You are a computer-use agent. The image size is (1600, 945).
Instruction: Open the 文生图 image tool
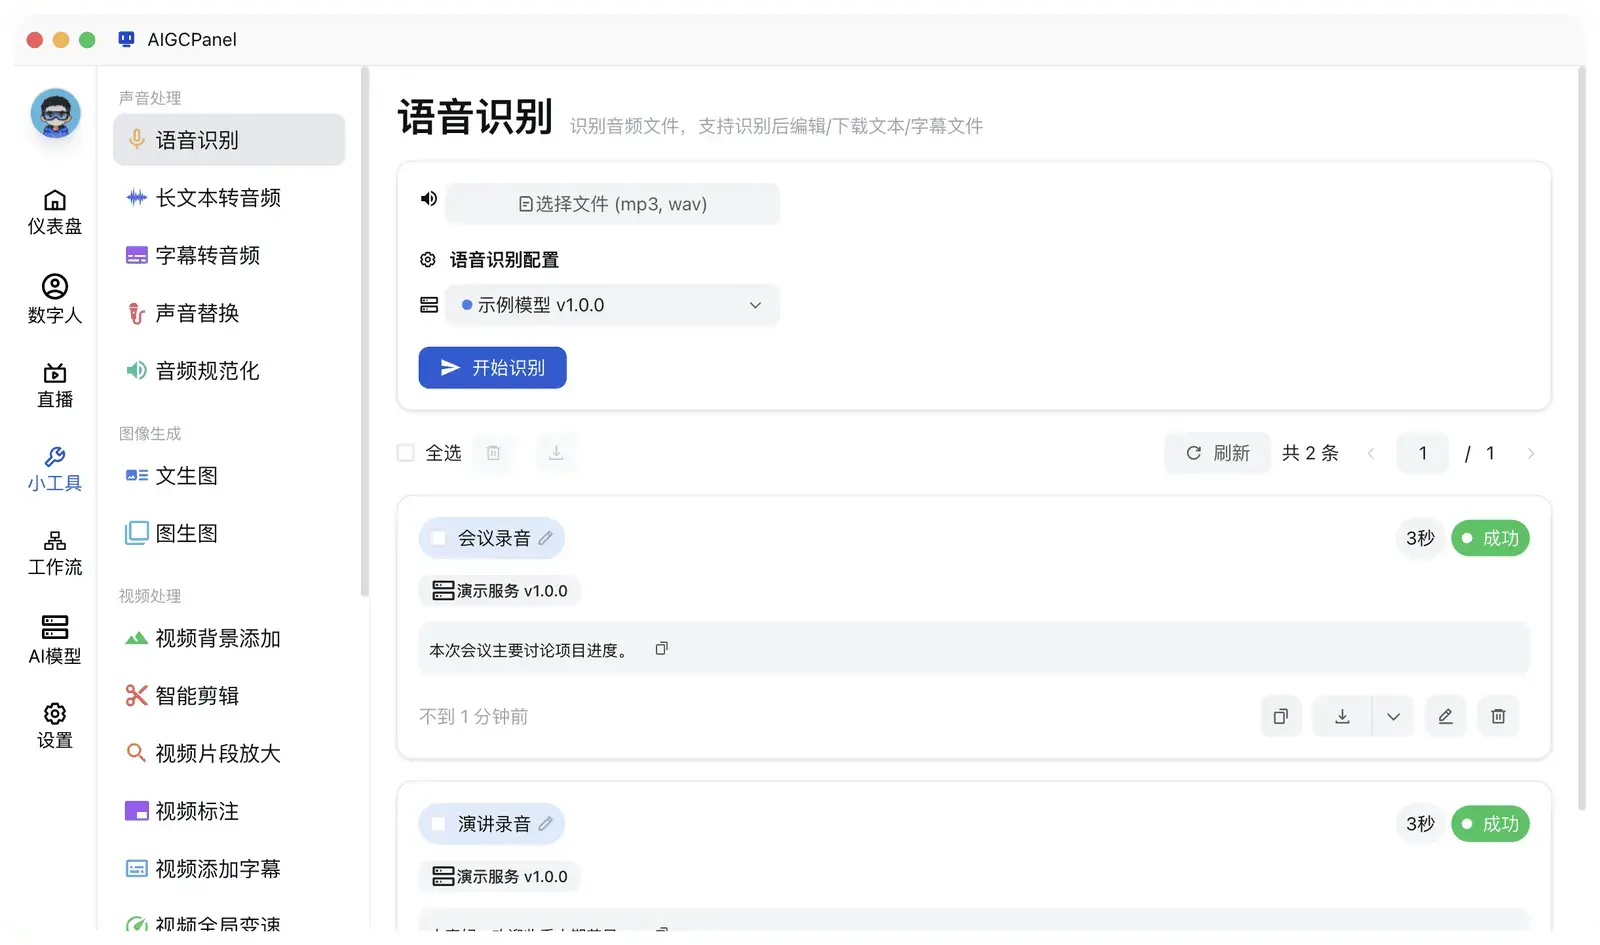(229, 476)
